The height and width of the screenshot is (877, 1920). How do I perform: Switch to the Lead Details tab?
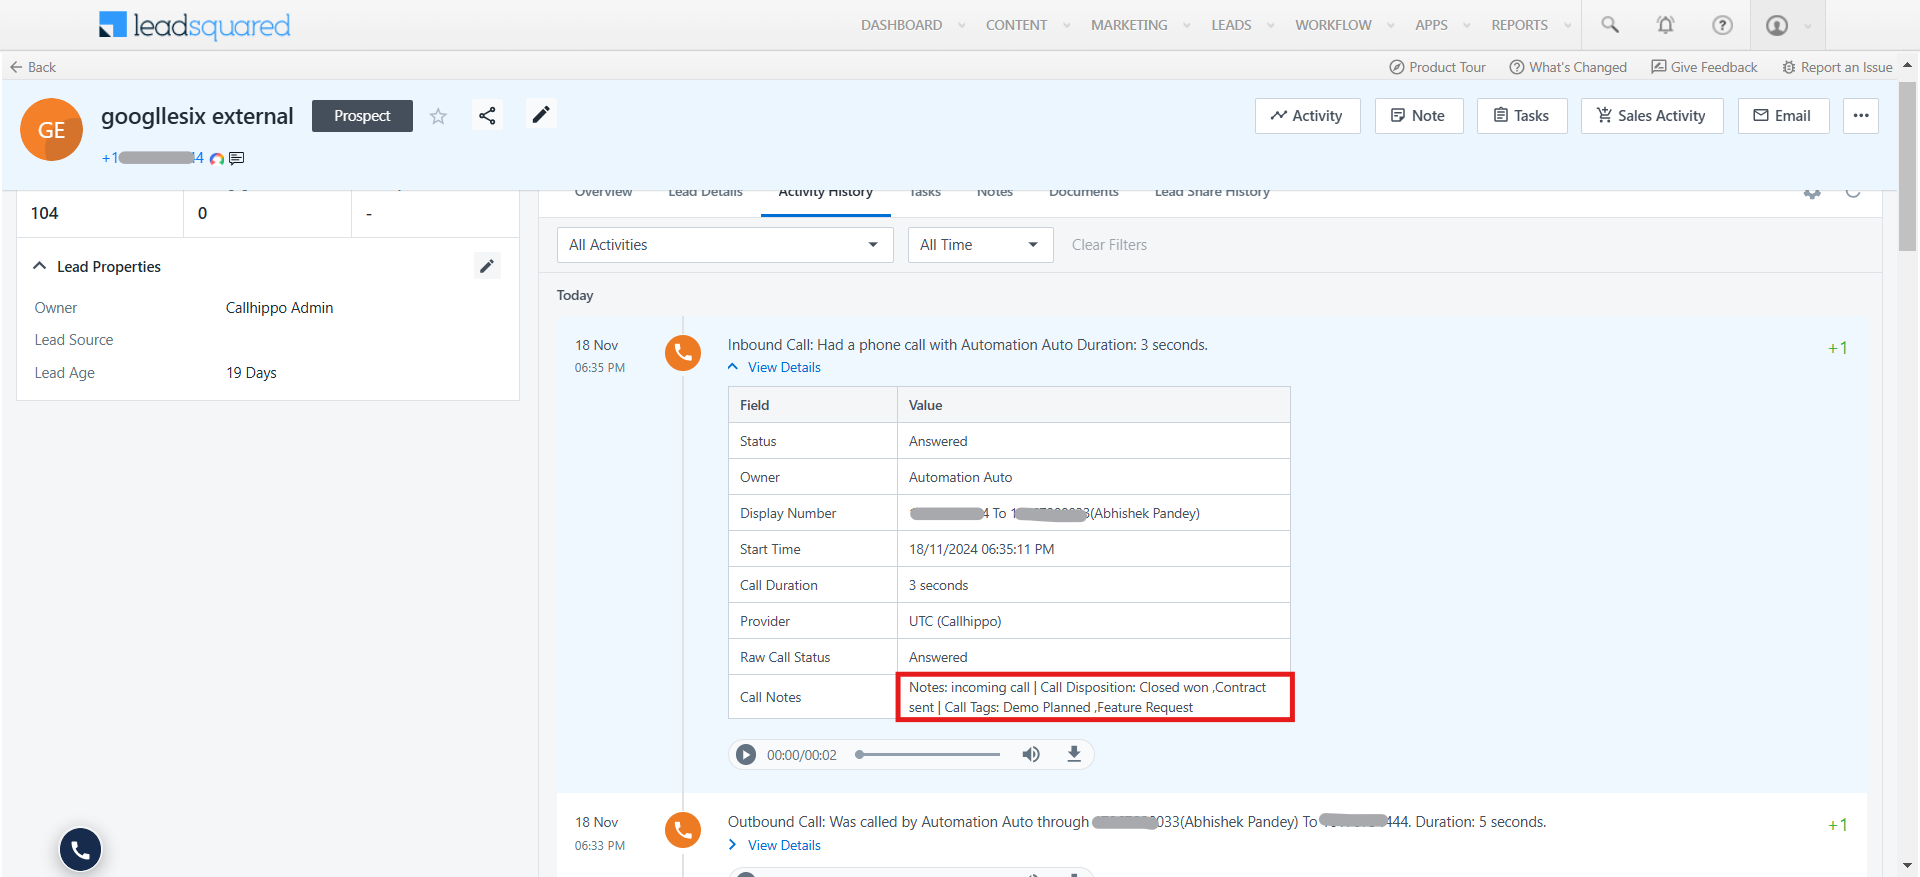click(705, 193)
